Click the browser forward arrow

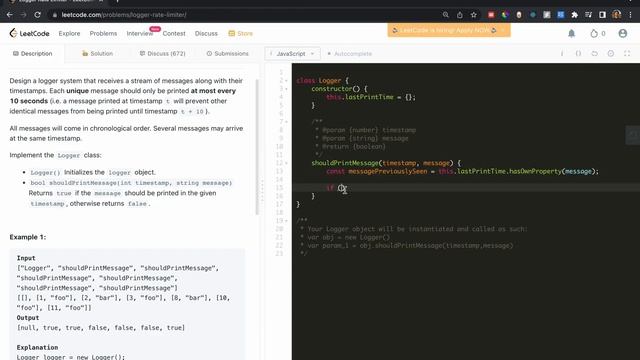(23, 15)
